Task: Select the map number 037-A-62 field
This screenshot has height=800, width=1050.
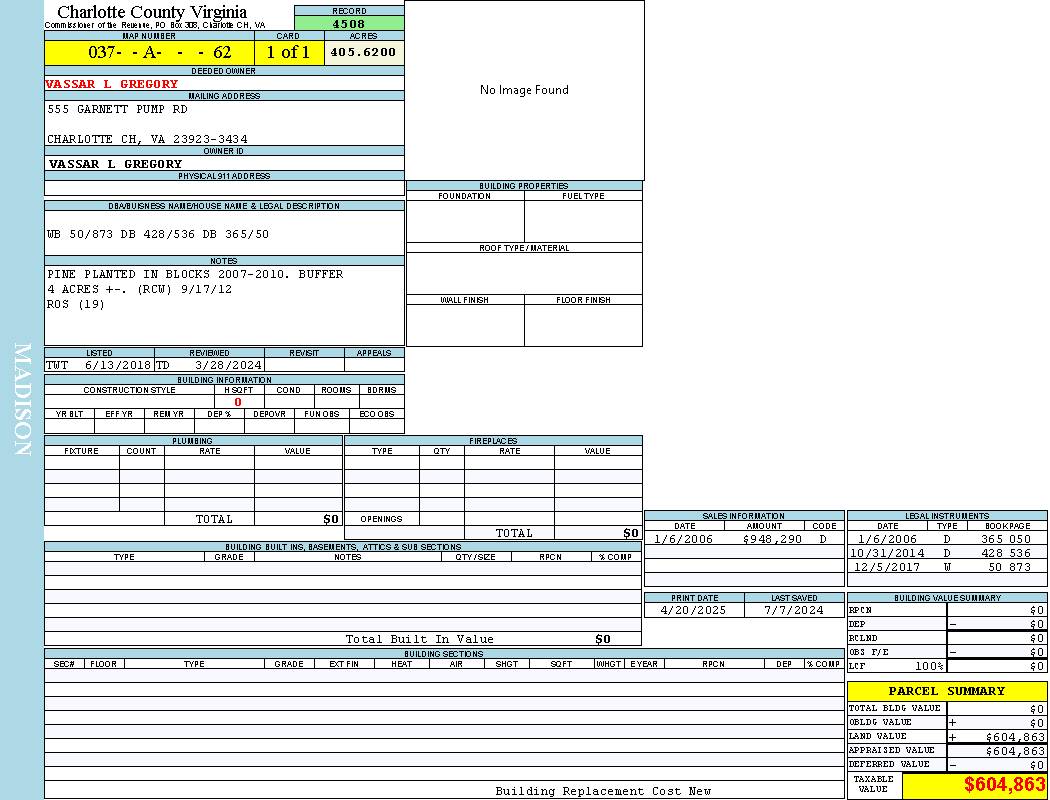Action: (x=149, y=52)
